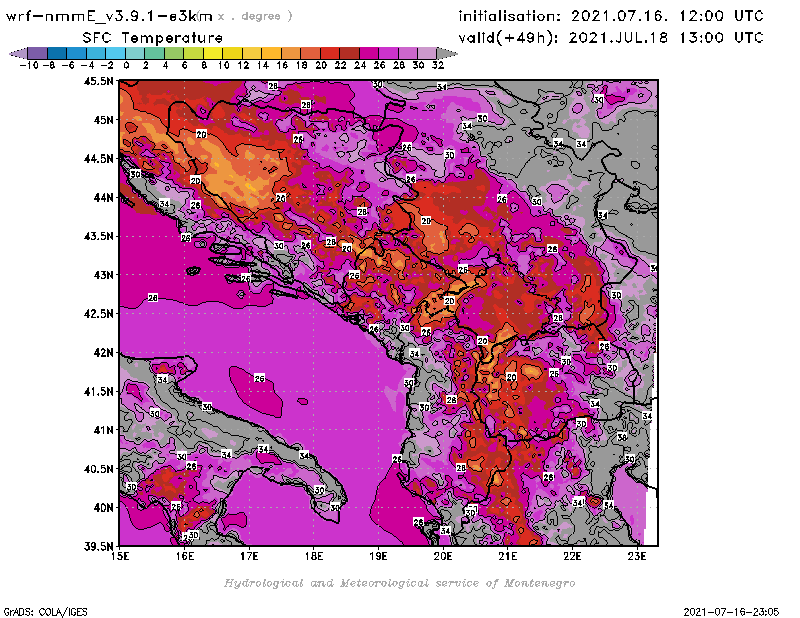Click the legend swatch between 26 and 28
Viewport: 800px width, 618px height.
click(388, 53)
